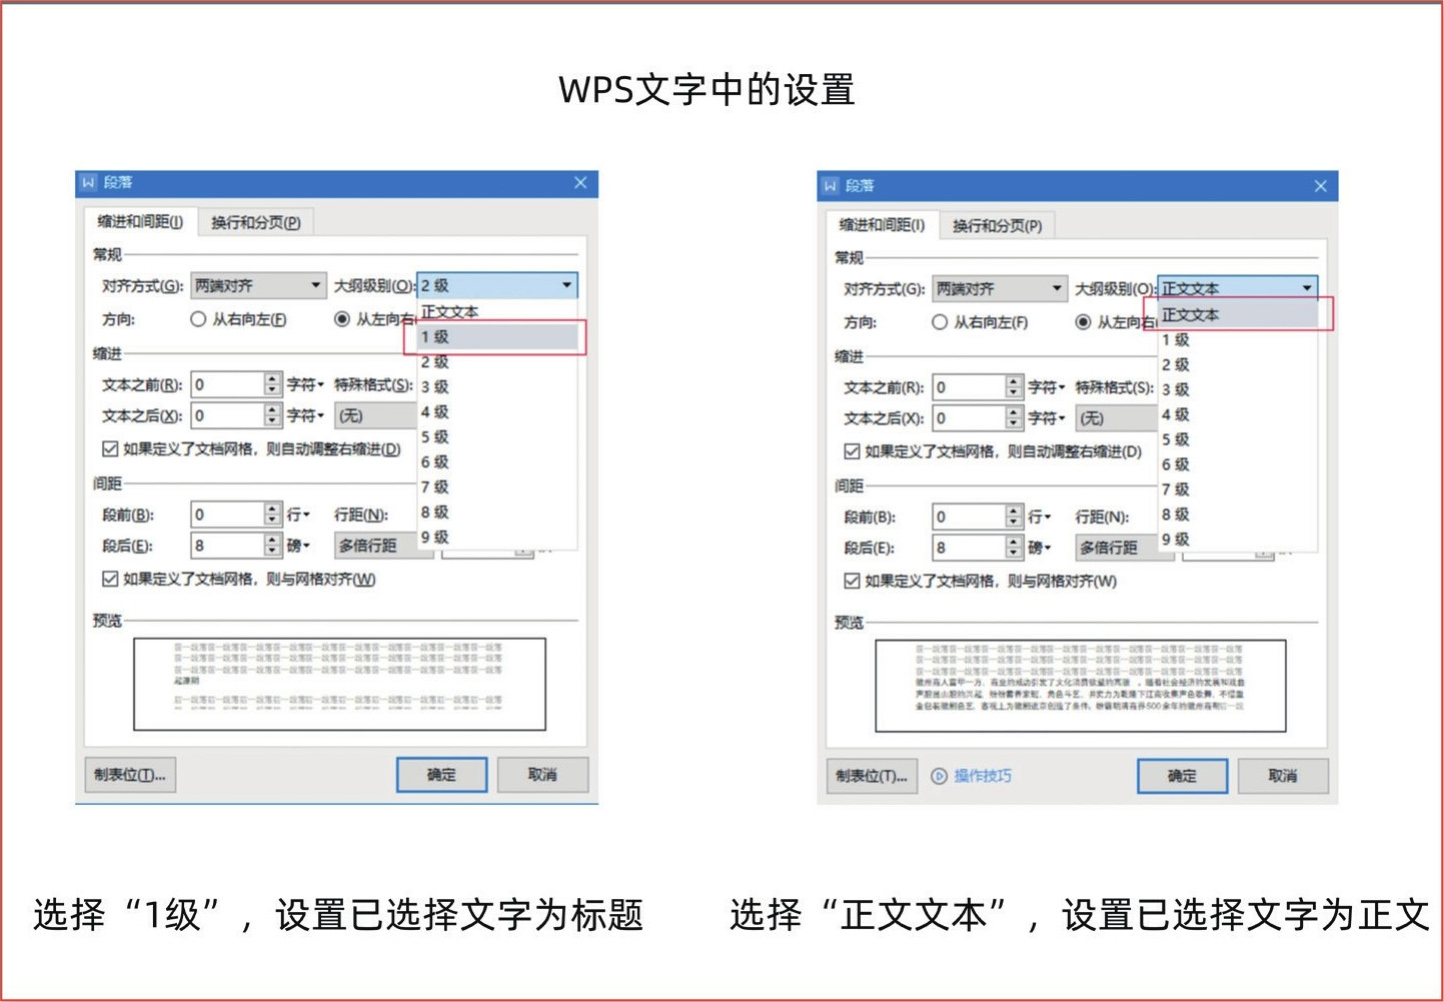1444x1002 pixels.
Task: Choose 正文文本 in the right dialog outline list
Action: pyautogui.click(x=1237, y=315)
